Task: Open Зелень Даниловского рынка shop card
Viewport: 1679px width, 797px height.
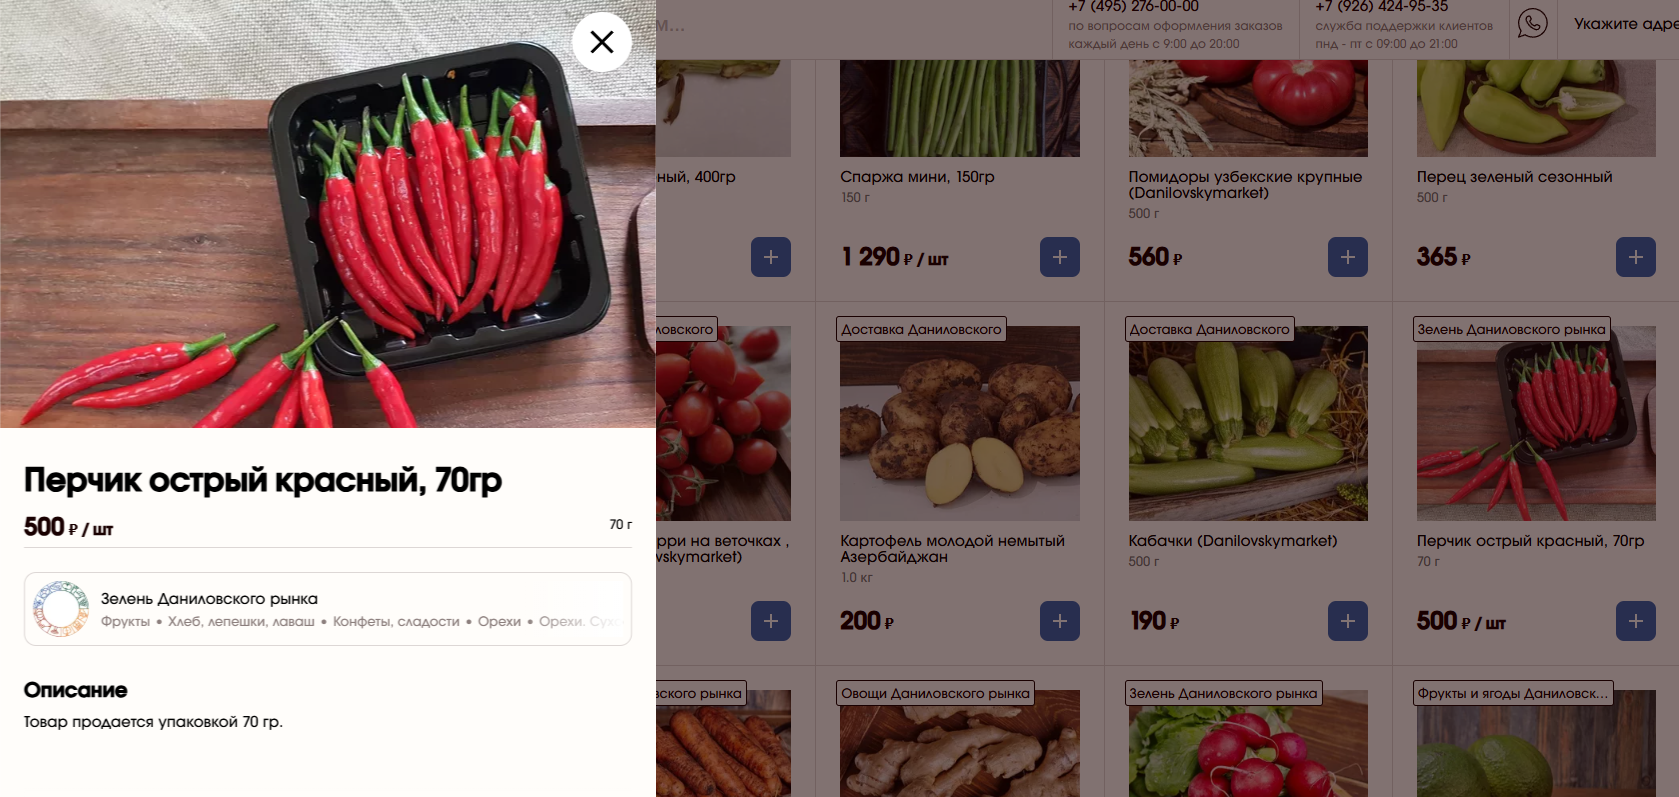Action: [x=328, y=609]
